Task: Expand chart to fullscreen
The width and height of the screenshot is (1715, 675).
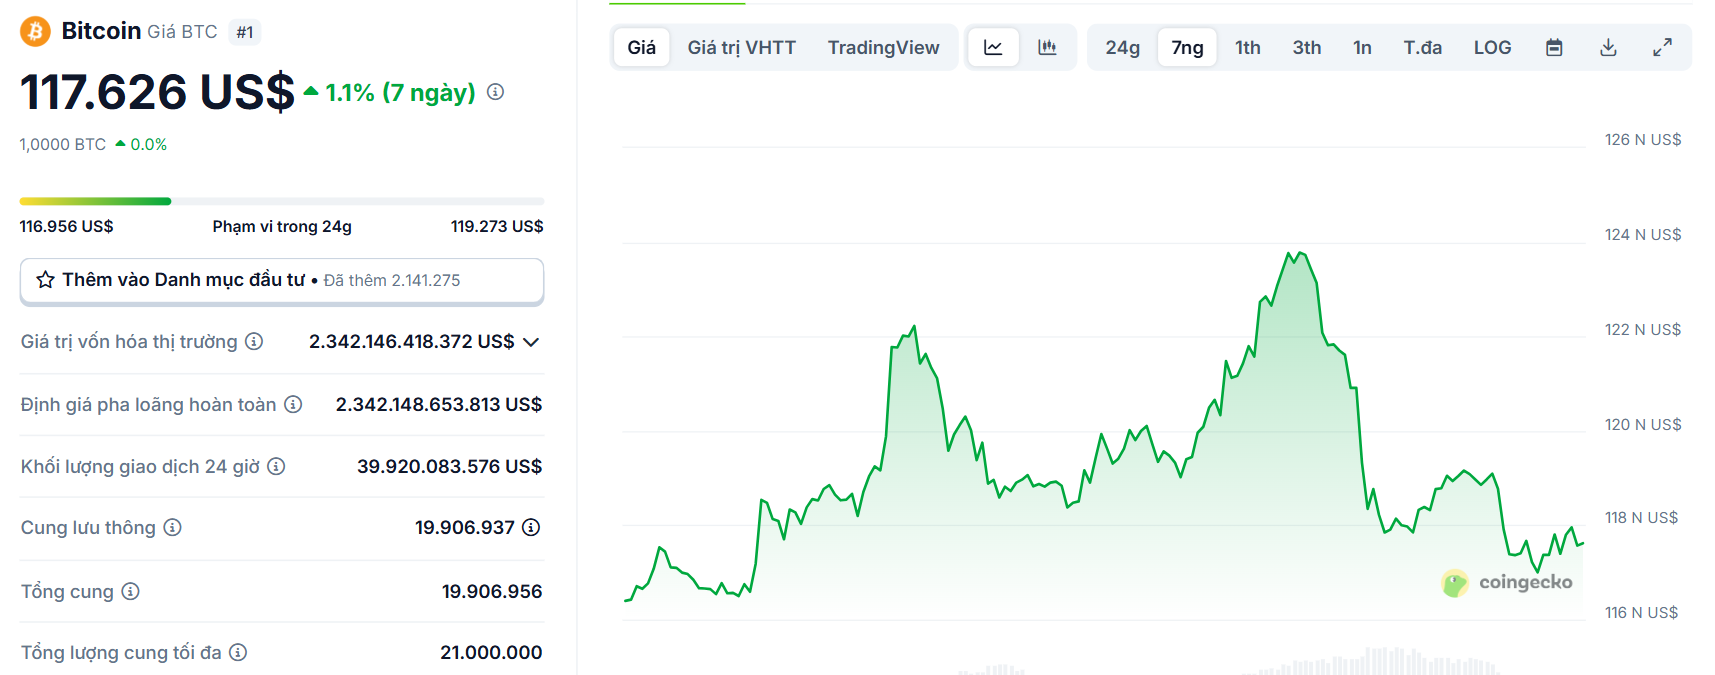Action: [1662, 47]
